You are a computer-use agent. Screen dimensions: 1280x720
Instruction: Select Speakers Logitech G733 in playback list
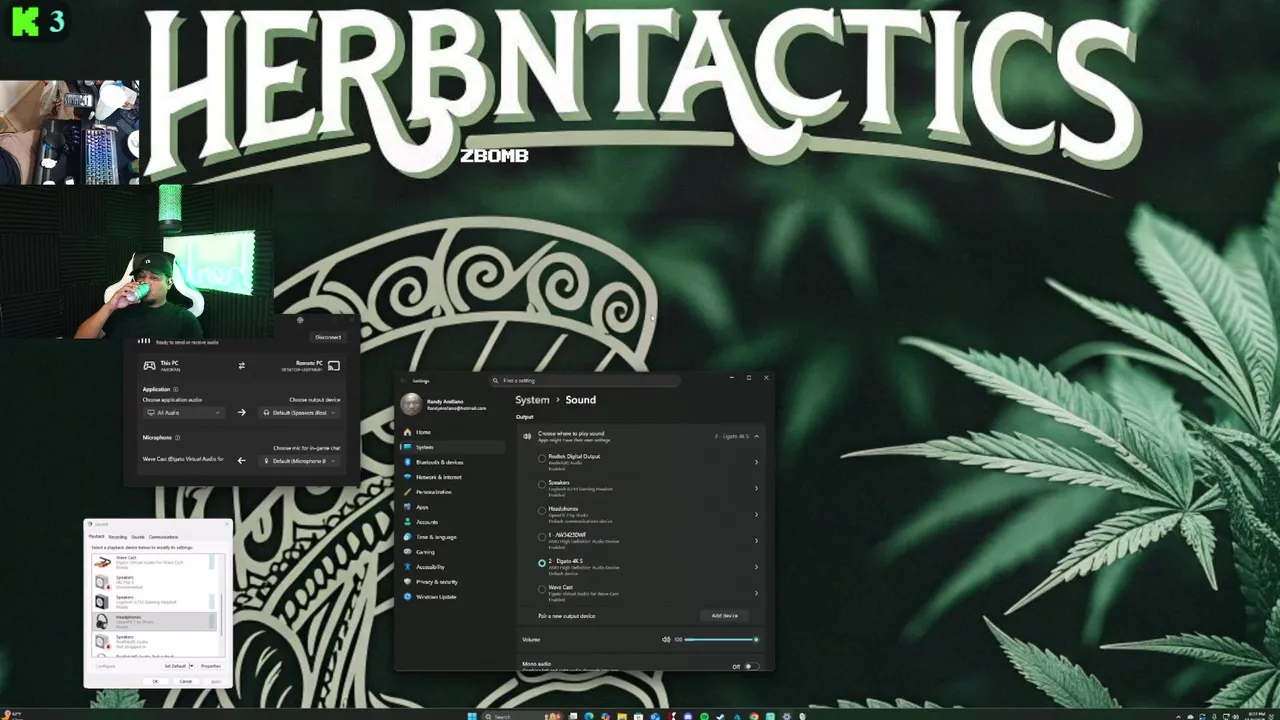154,602
